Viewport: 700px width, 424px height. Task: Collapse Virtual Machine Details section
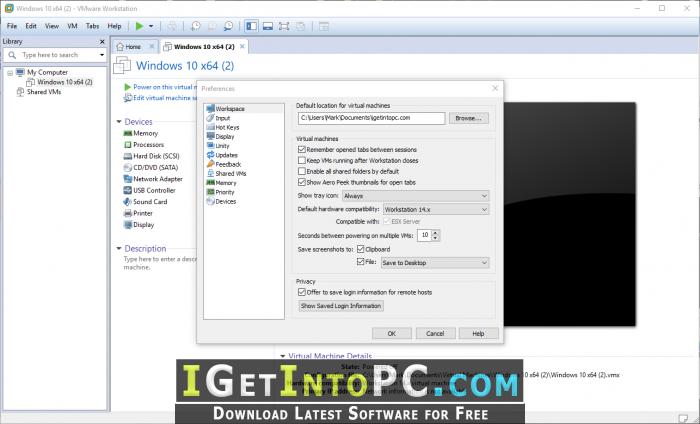pyautogui.click(x=283, y=356)
